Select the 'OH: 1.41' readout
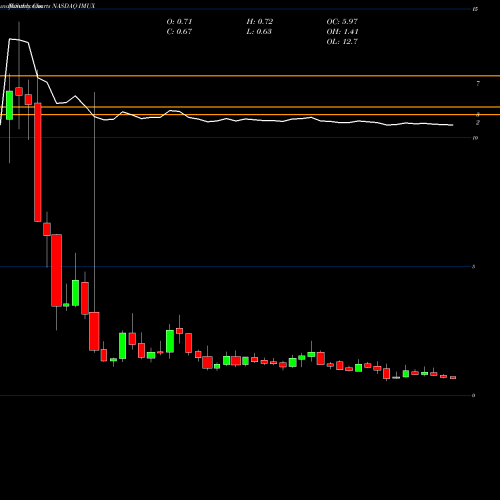 342,32
